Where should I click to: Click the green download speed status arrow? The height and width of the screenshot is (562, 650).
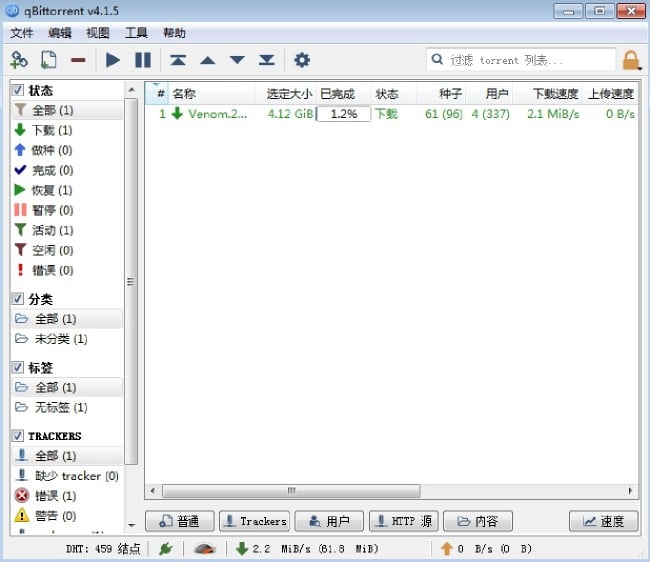click(242, 549)
